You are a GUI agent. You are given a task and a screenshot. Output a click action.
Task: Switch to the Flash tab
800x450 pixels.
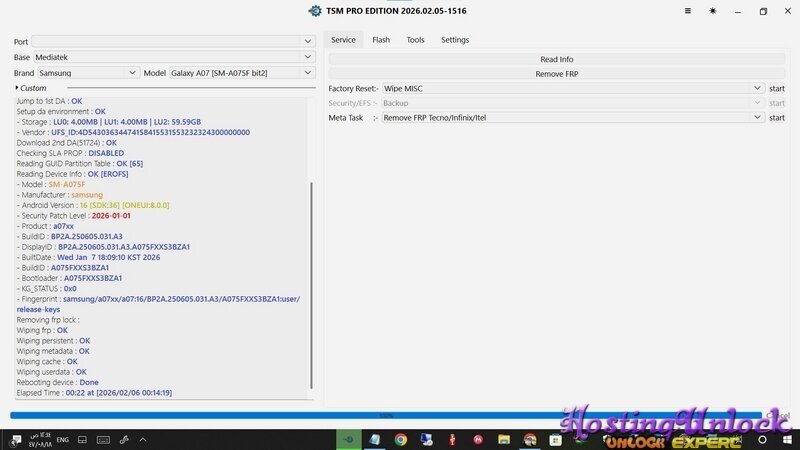click(381, 40)
